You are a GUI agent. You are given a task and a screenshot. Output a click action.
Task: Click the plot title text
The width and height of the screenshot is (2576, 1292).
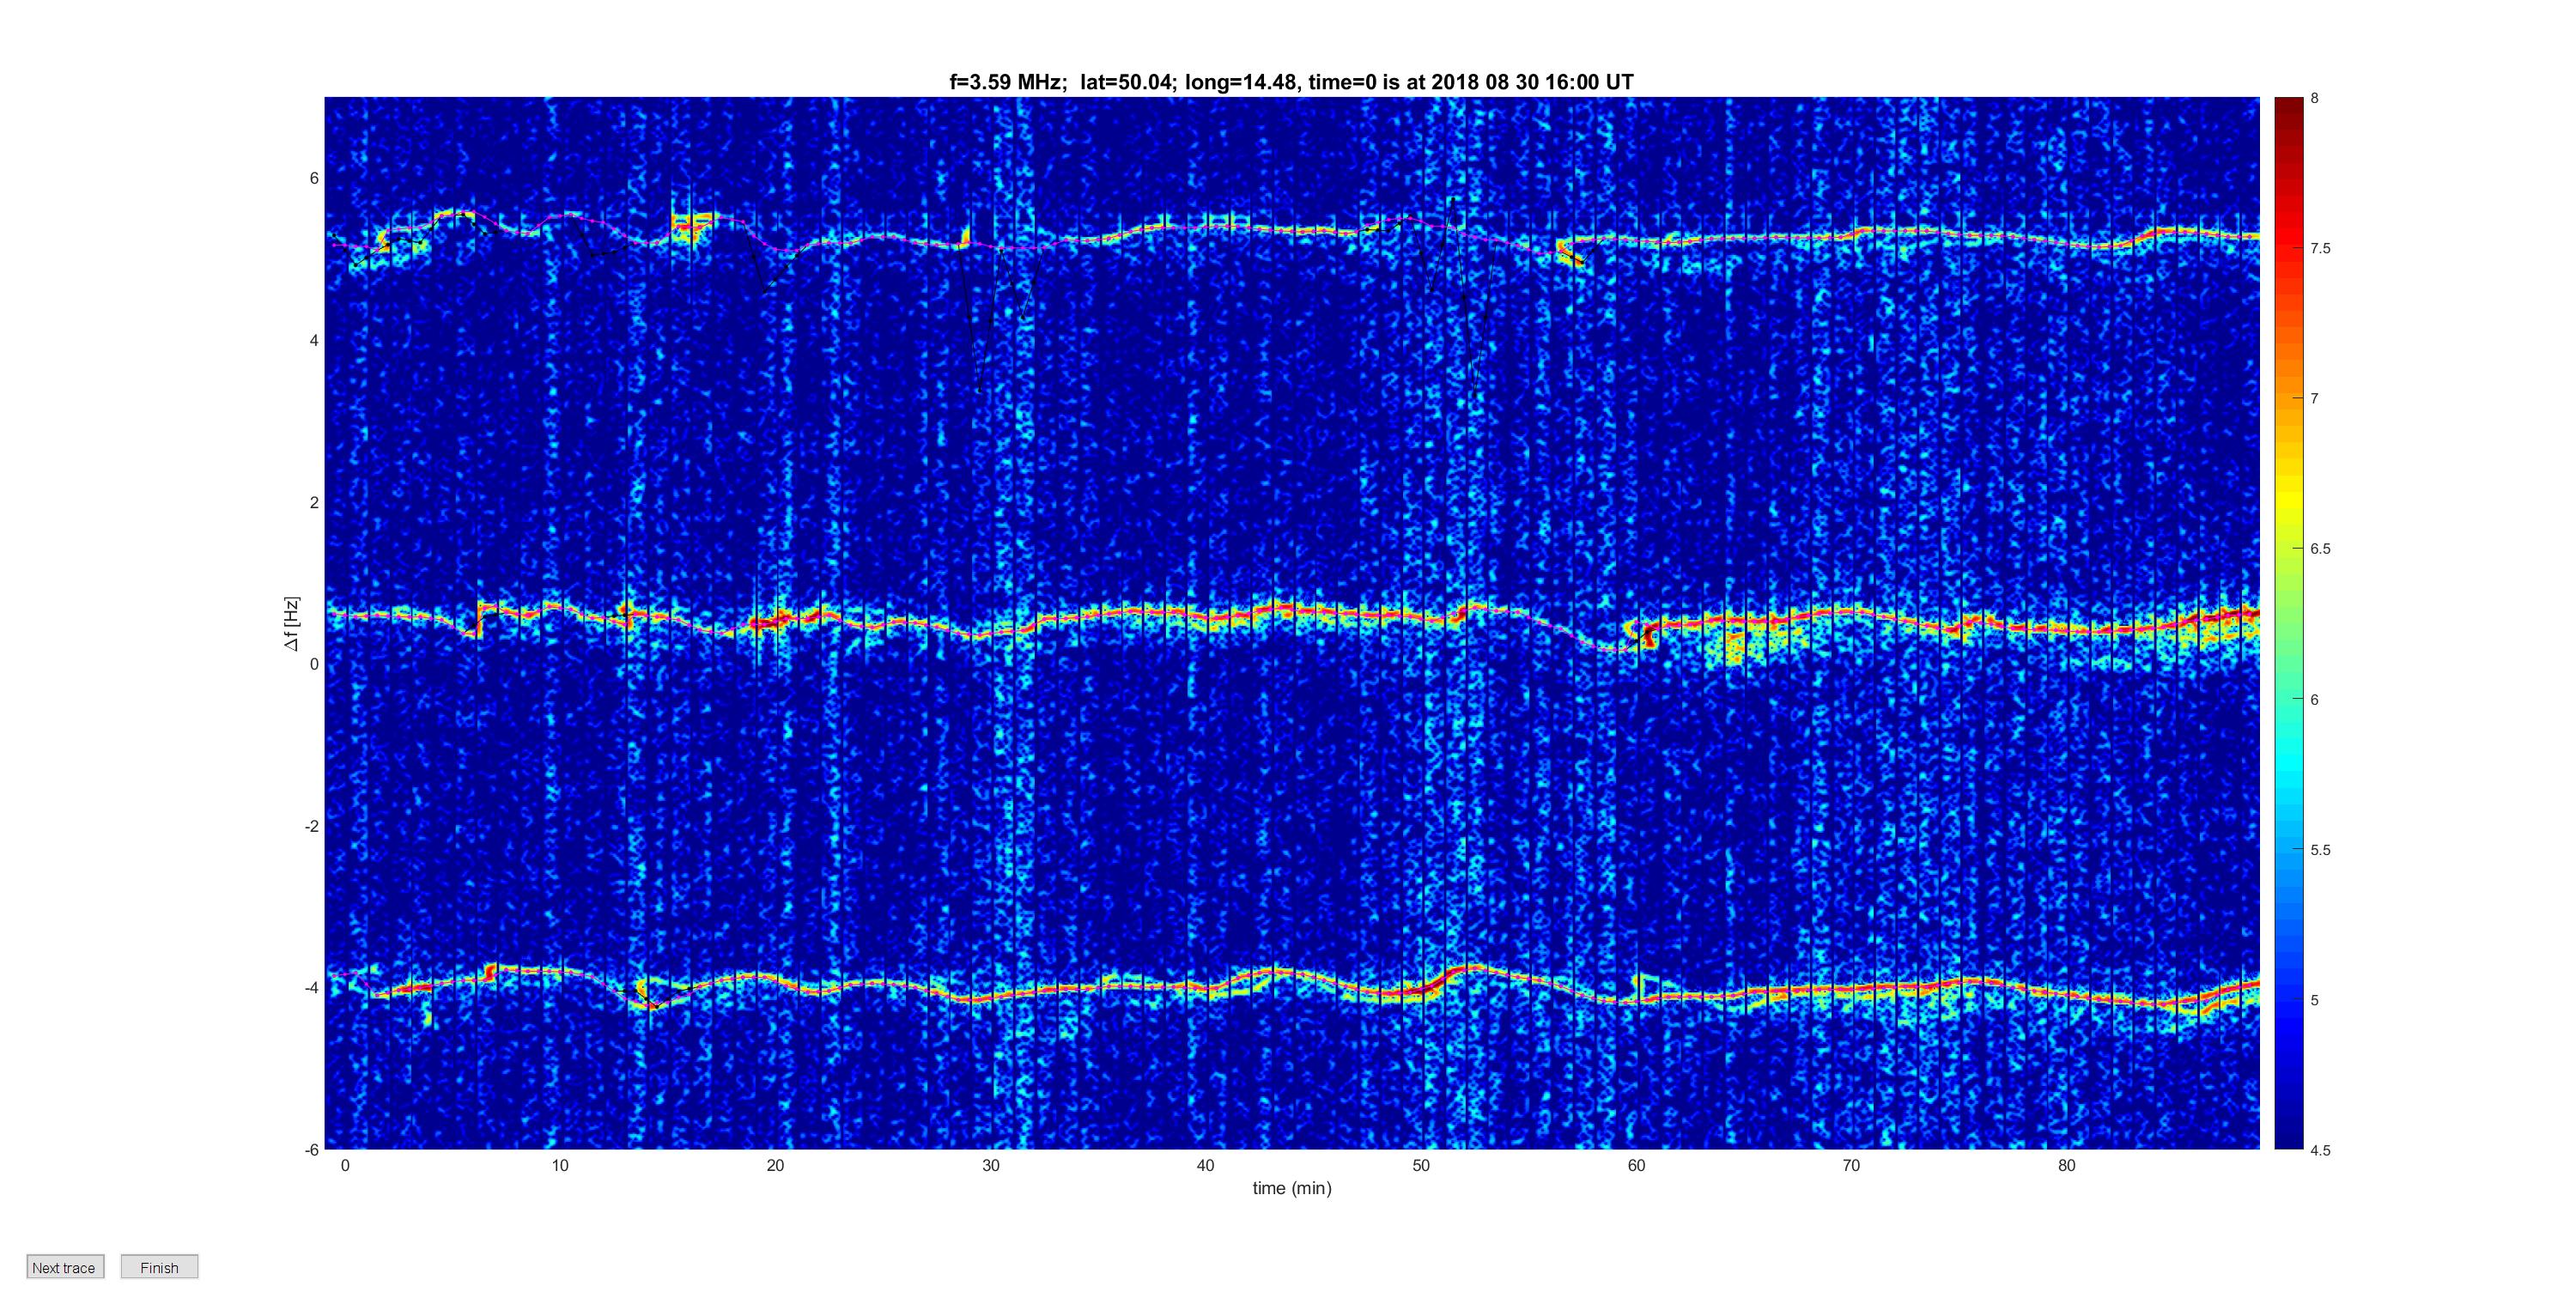[1291, 82]
